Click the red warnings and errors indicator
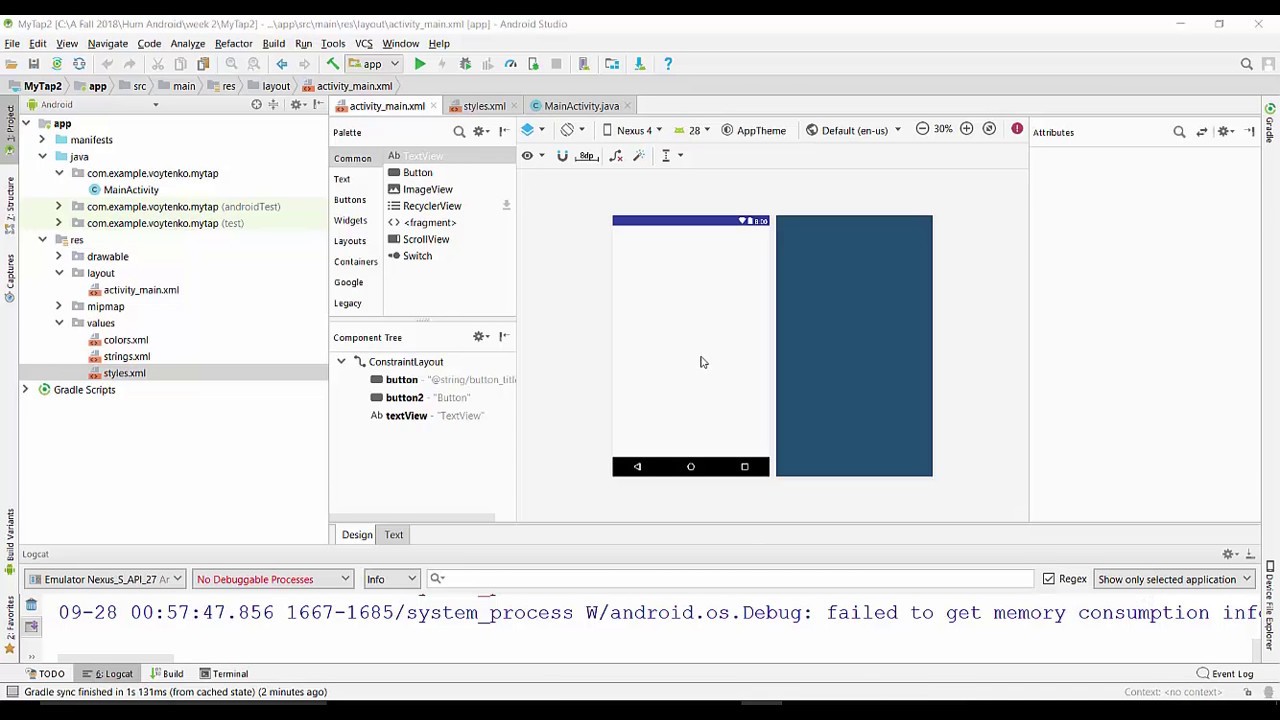 coord(1017,129)
